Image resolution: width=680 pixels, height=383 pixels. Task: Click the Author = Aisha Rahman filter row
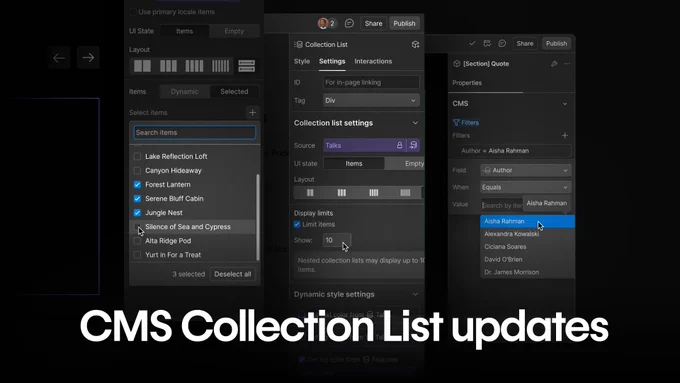[x=512, y=151]
